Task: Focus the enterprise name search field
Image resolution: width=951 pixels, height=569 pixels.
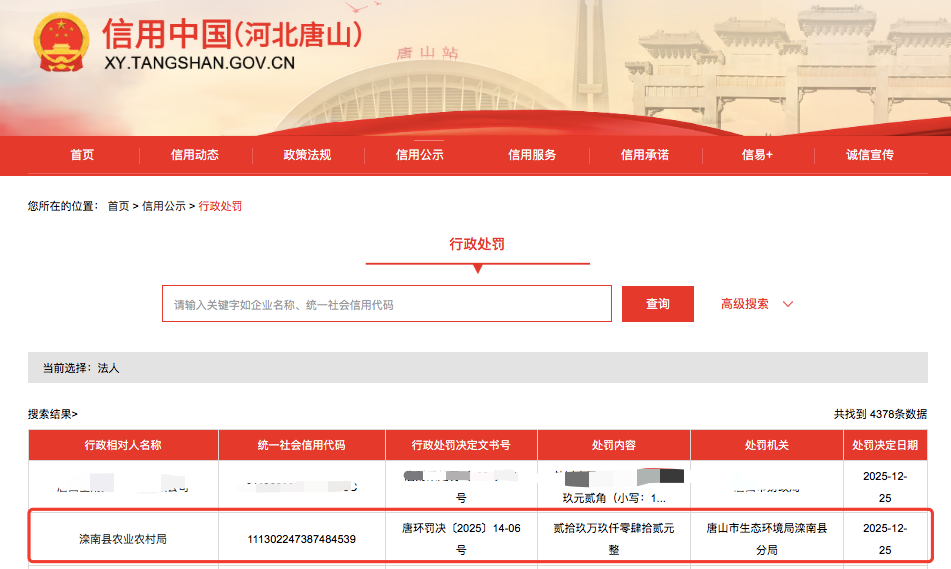Action: coord(386,304)
